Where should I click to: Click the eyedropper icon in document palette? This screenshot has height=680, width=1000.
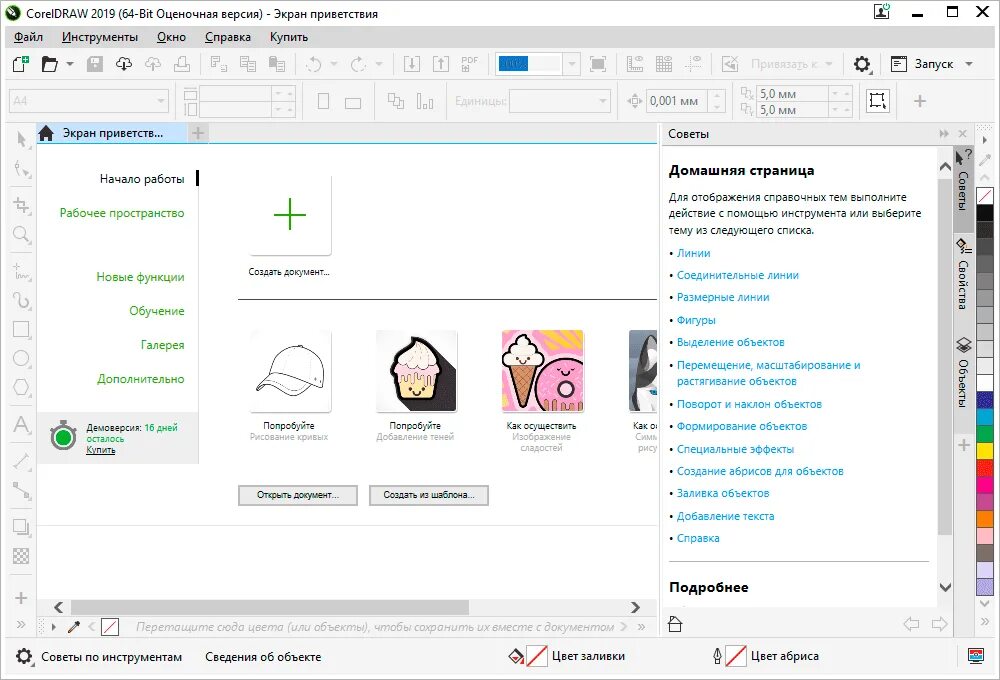click(74, 627)
